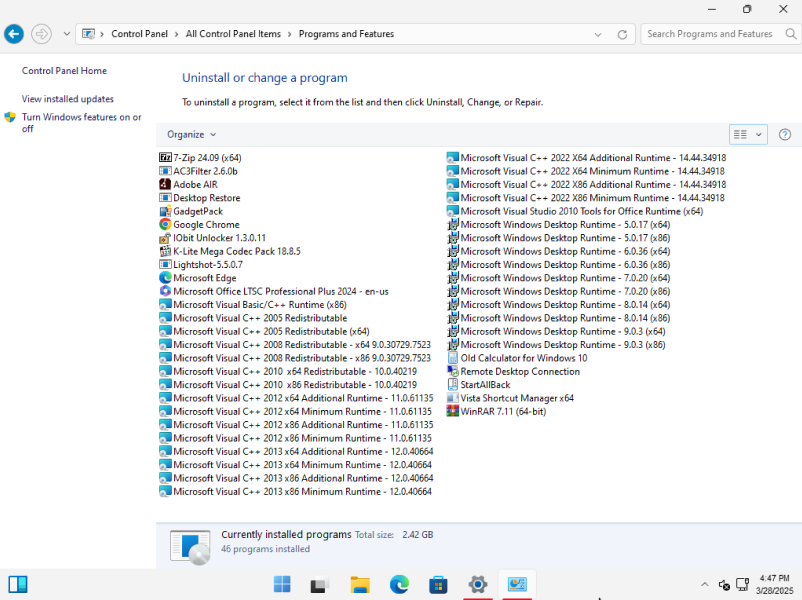Open the Organize dropdown menu
Image resolution: width=802 pixels, height=600 pixels.
[x=191, y=135]
